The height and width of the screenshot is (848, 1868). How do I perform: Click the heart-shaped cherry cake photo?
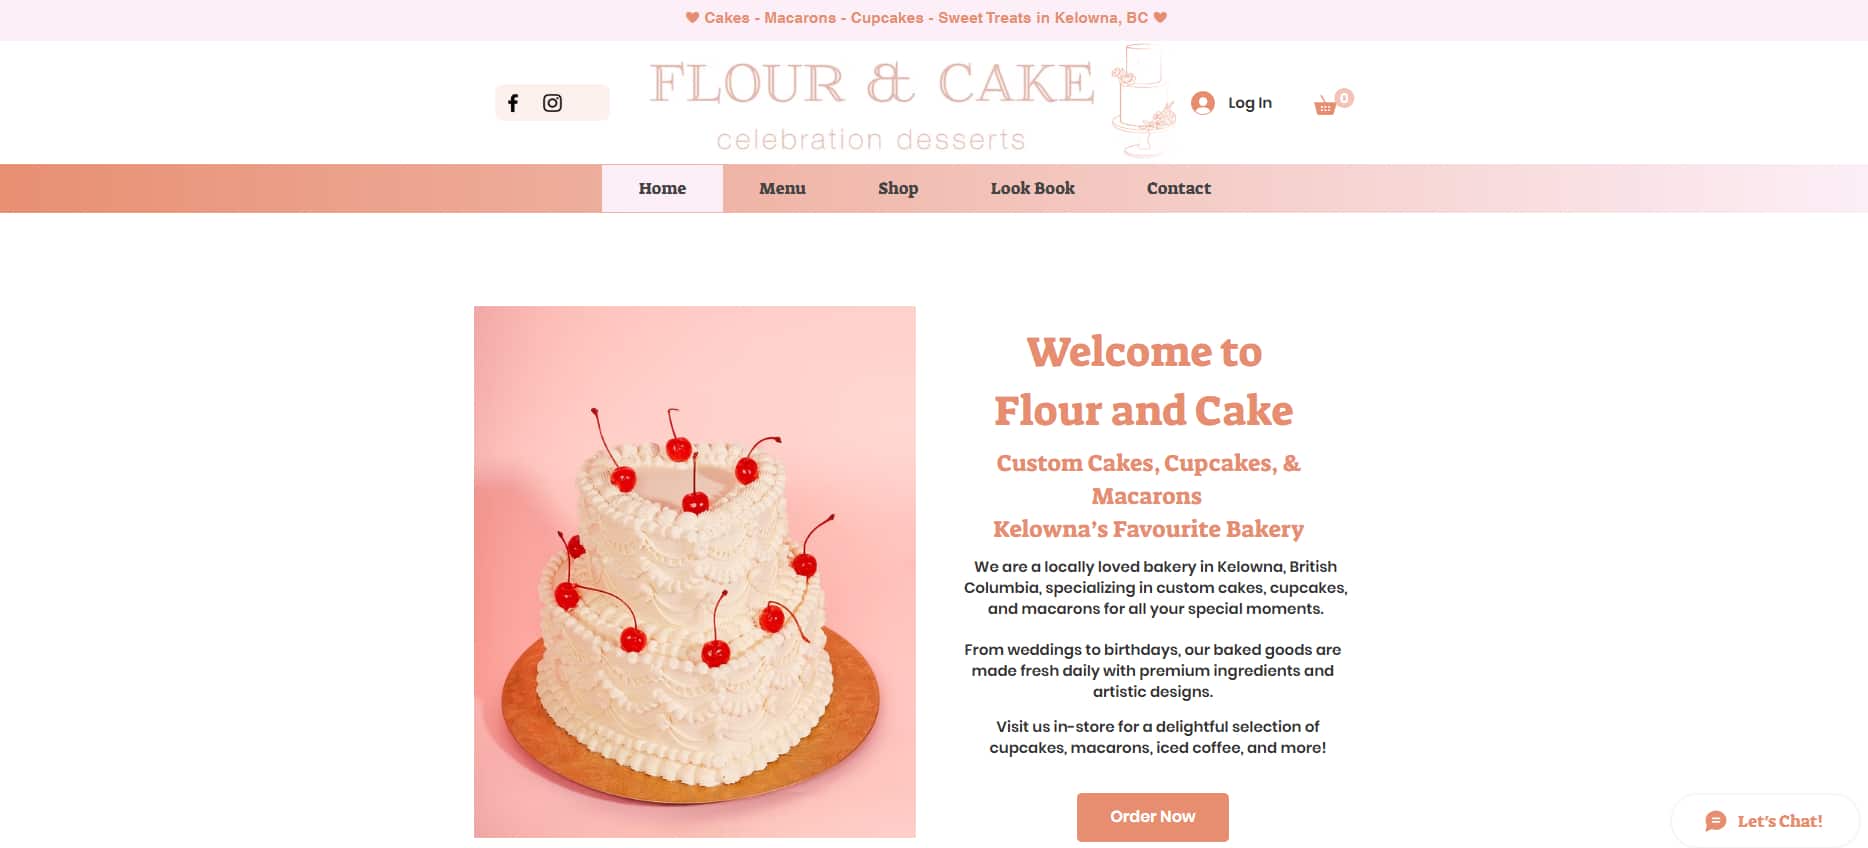click(x=695, y=572)
